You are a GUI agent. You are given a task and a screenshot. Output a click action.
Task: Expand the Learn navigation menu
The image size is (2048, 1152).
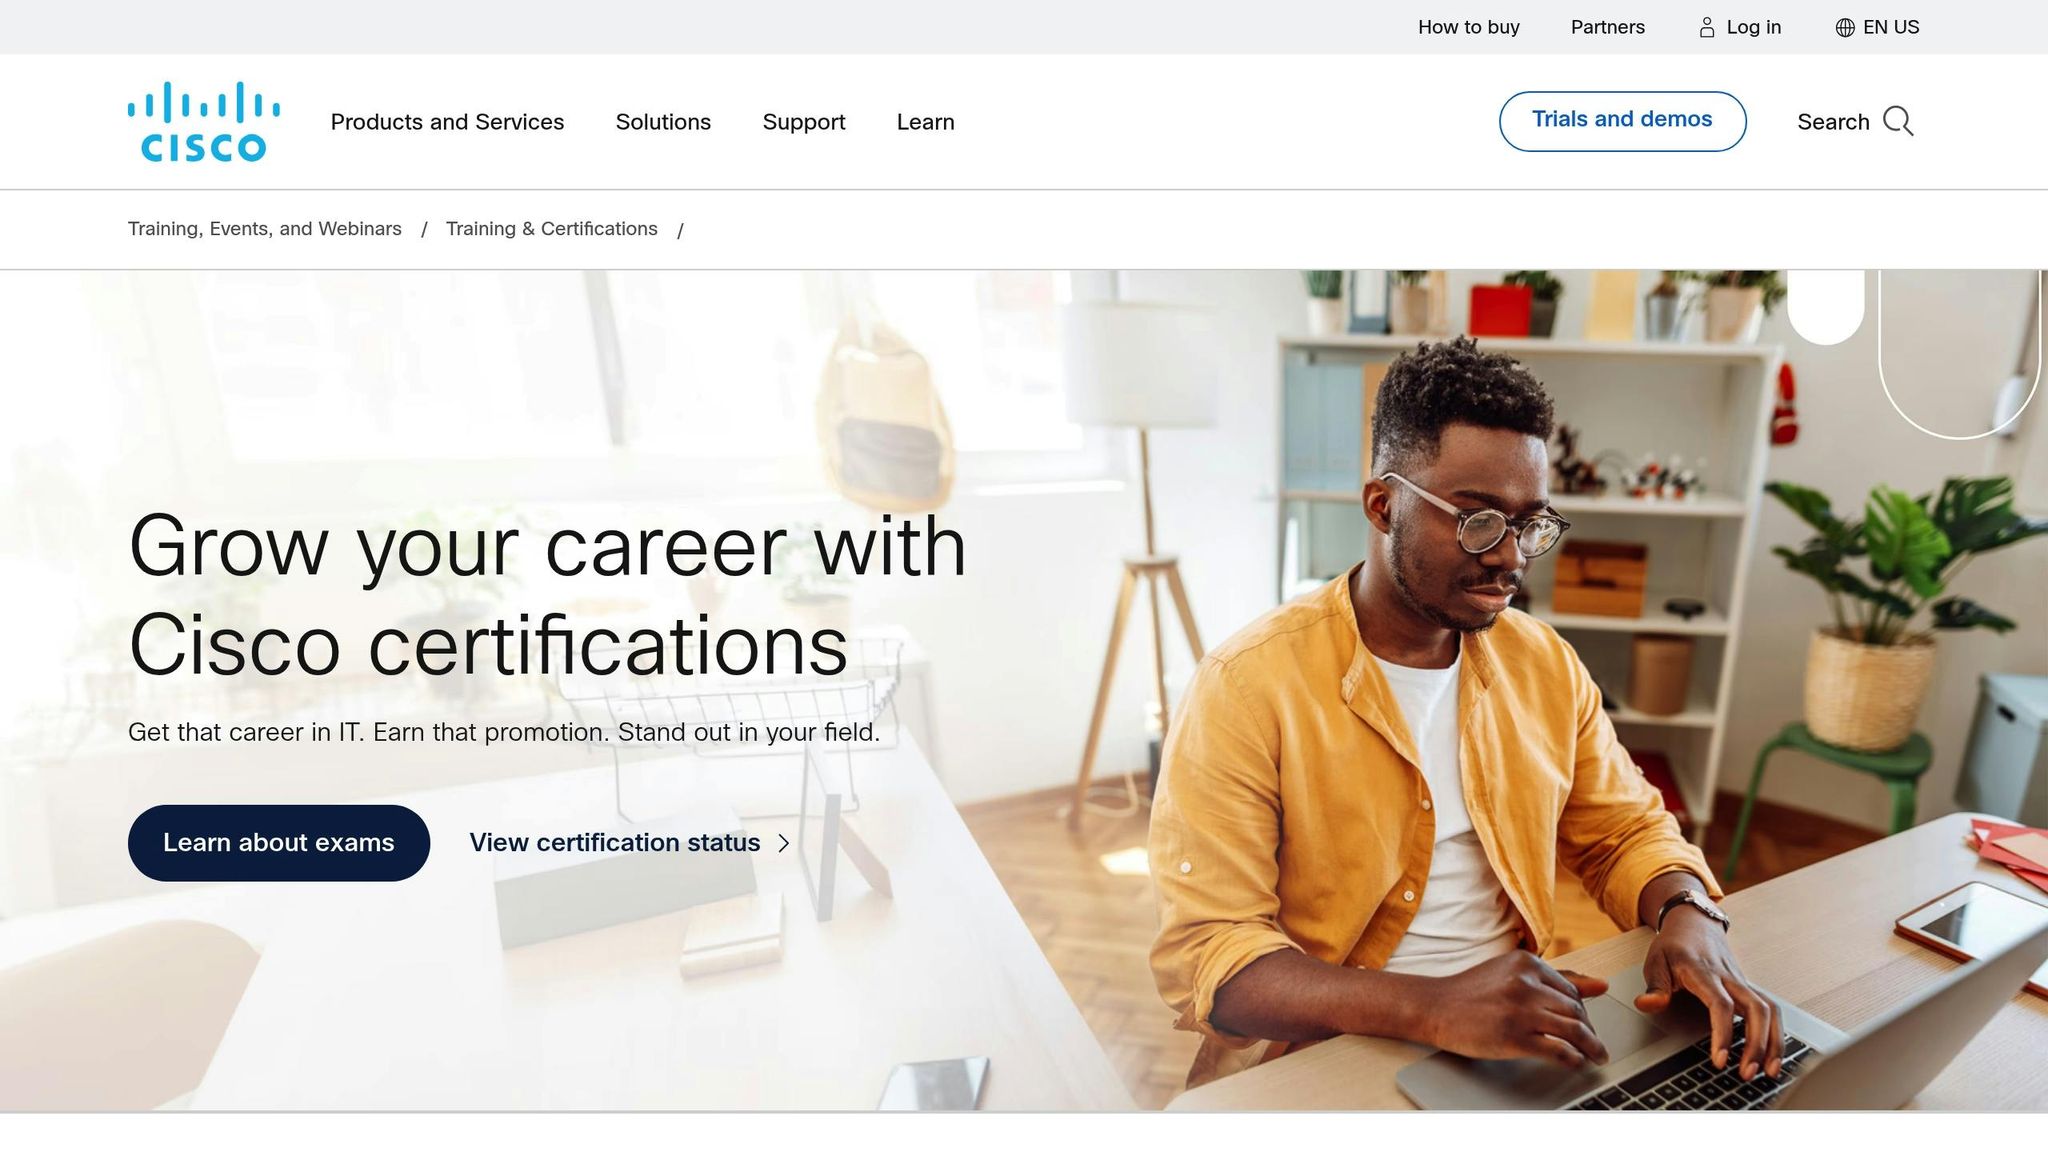925,122
